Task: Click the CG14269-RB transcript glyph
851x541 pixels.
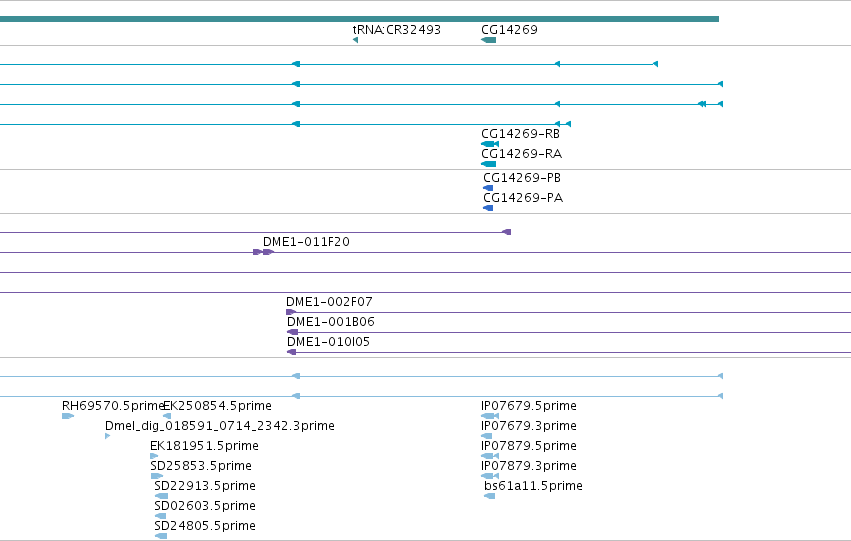Action: coord(490,144)
